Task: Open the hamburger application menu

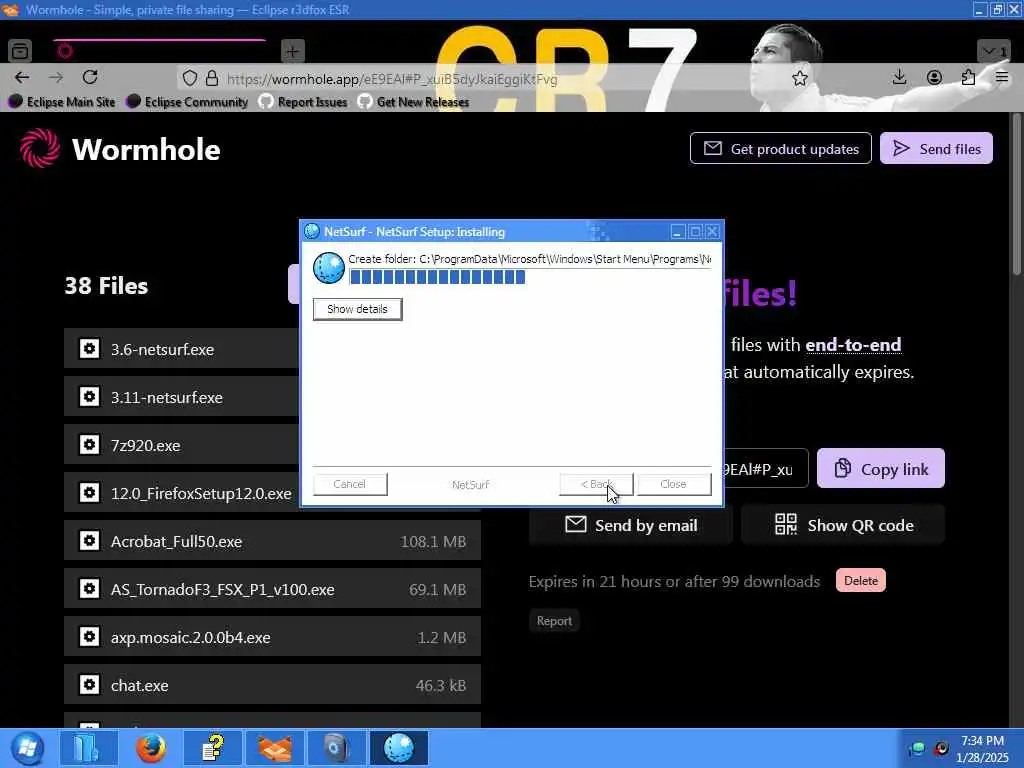Action: [x=1002, y=78]
